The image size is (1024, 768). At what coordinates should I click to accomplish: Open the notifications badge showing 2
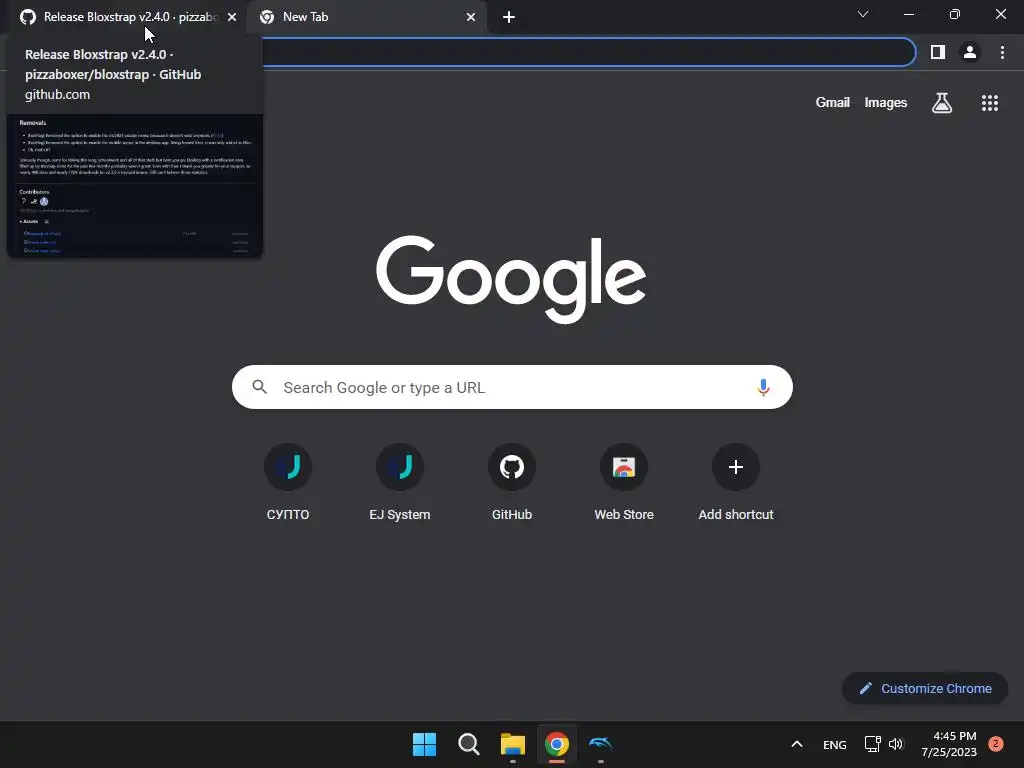[x=996, y=744]
